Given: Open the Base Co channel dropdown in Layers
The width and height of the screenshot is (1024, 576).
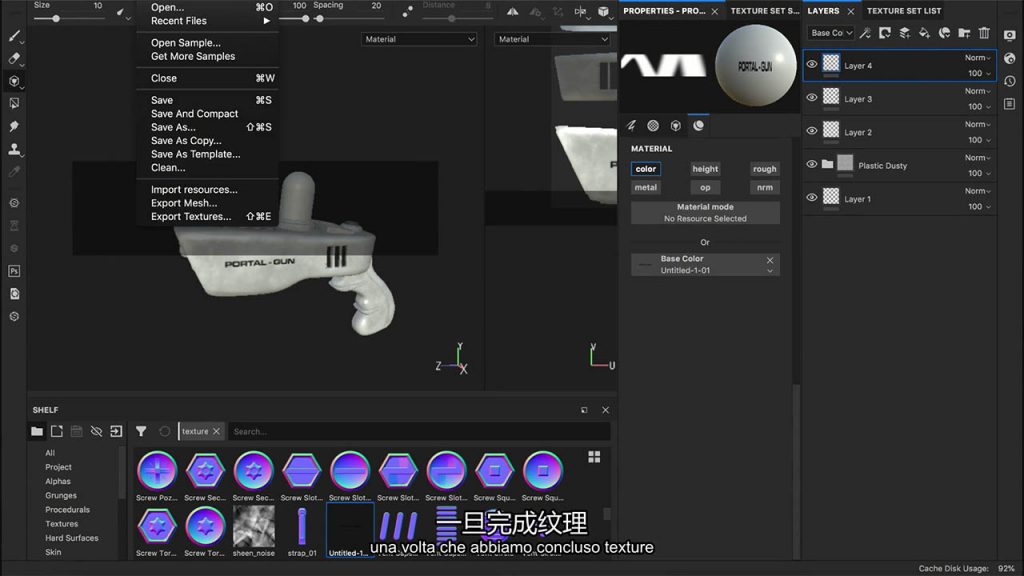Looking at the screenshot, I should pos(831,33).
